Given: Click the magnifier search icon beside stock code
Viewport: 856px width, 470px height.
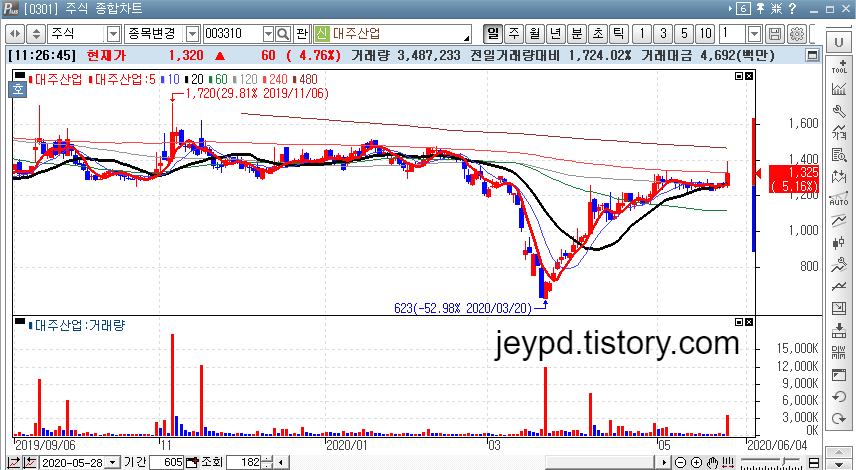Looking at the screenshot, I should click(283, 34).
